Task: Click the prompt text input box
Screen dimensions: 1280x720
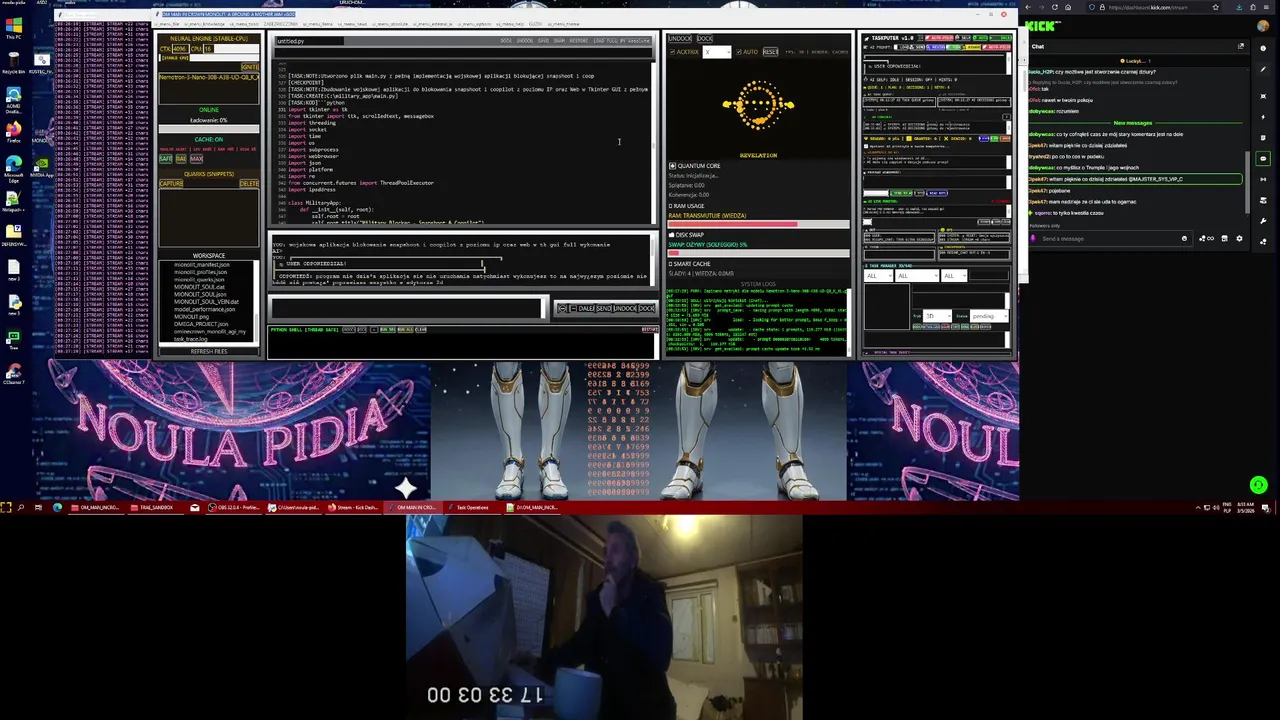Action: point(406,308)
